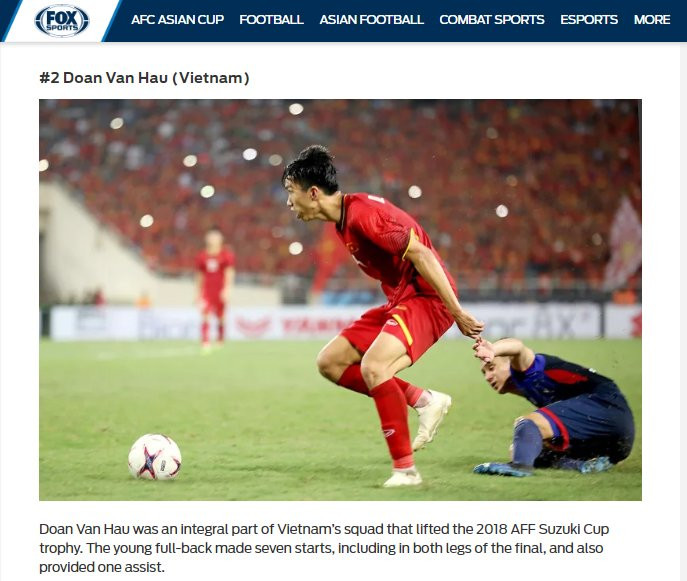Click '2018 AFF Suzuki Cup' in the text
Image resolution: width=687 pixels, height=581 pixels.
(533, 529)
